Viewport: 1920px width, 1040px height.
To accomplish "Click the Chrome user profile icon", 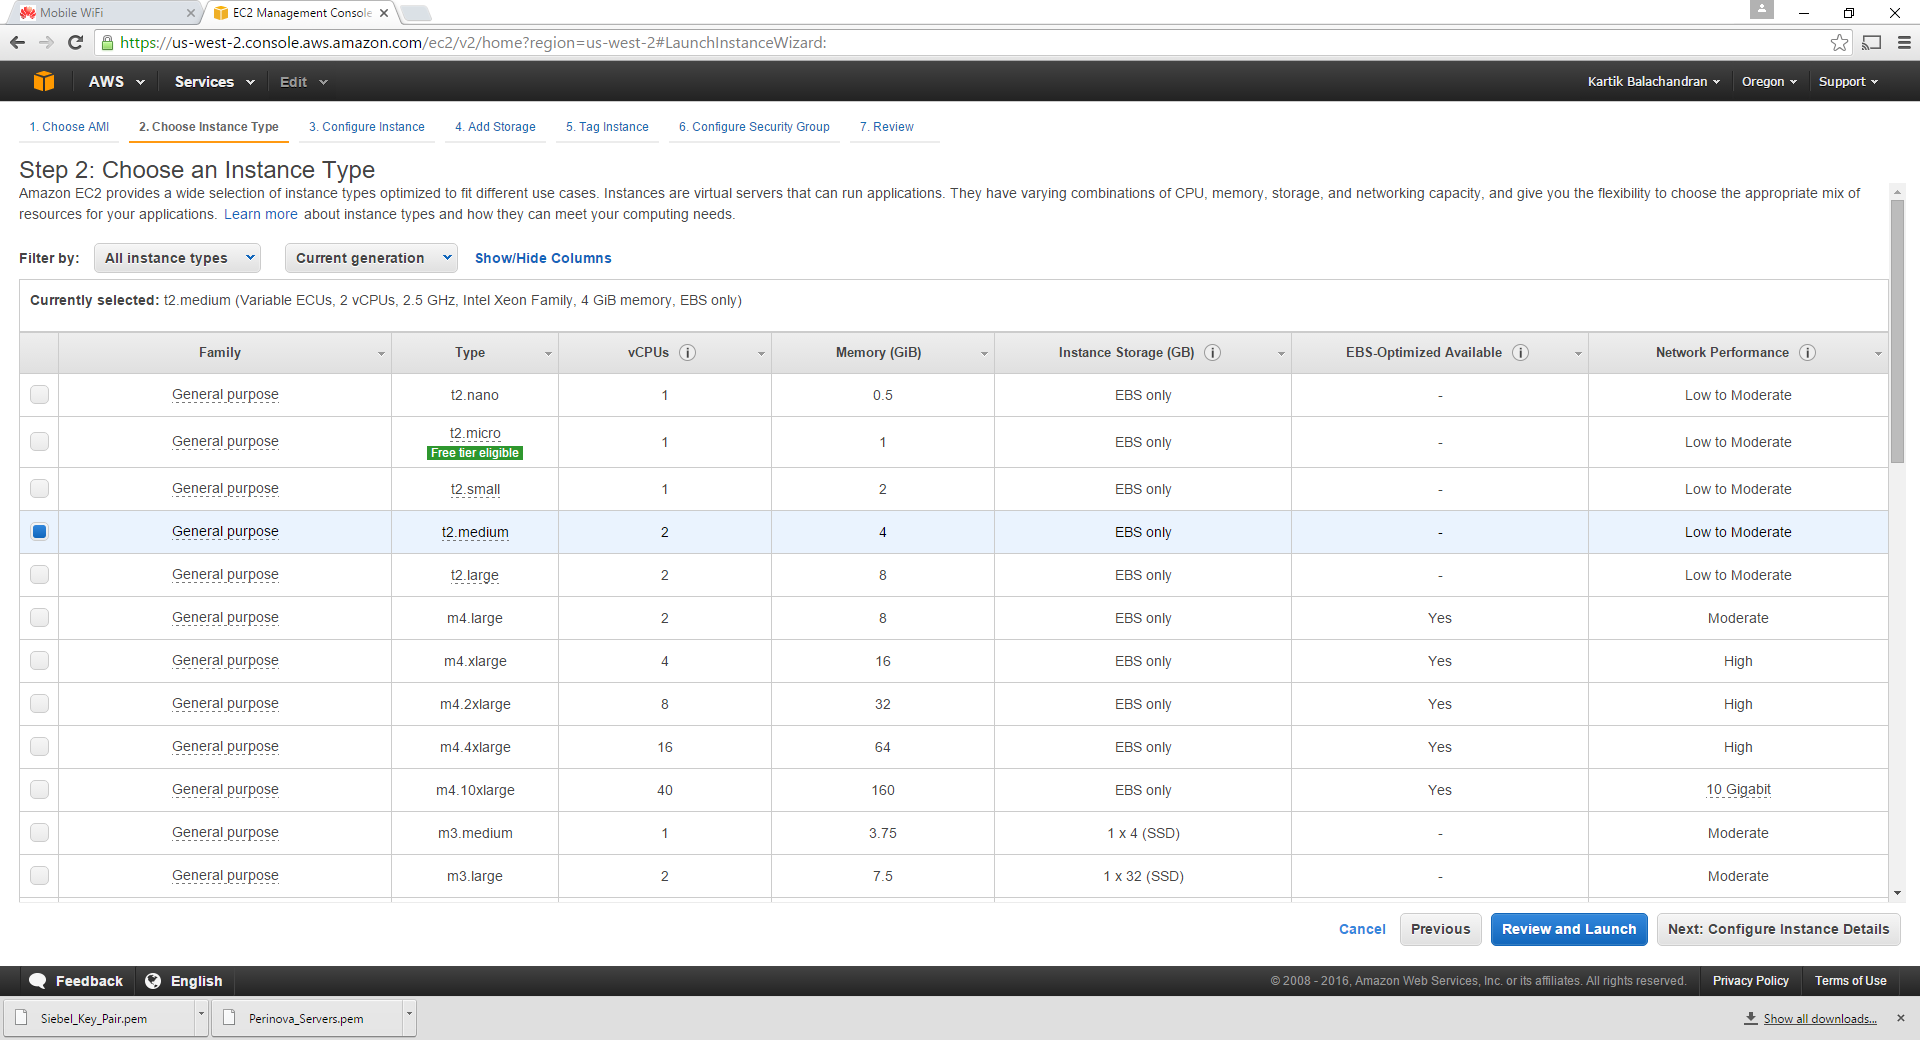I will pyautogui.click(x=1762, y=10).
